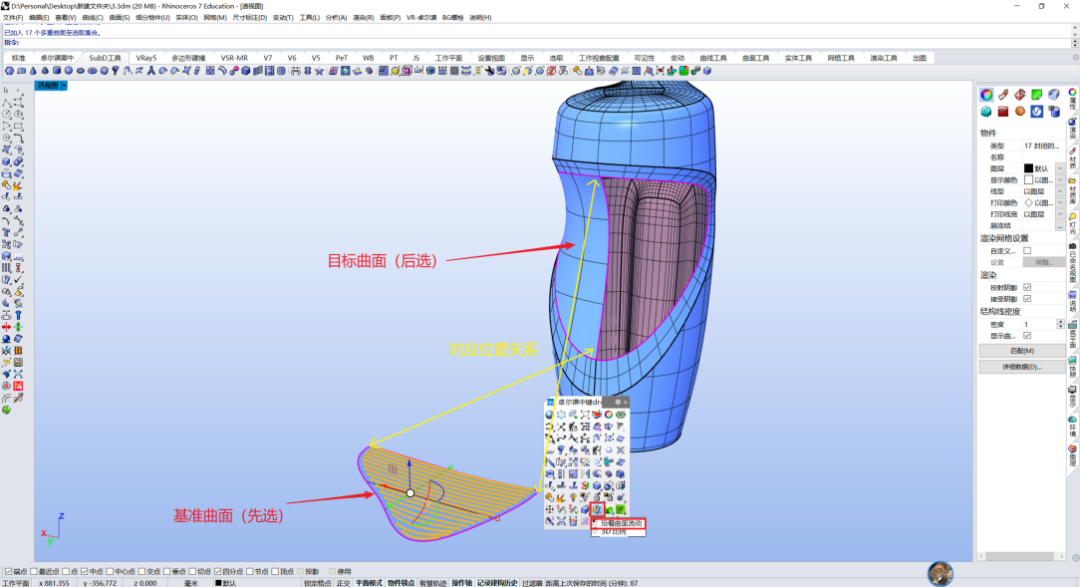Click the green sphere icon in left sidebar
Viewport: 1080px width, 587px height.
6,410
